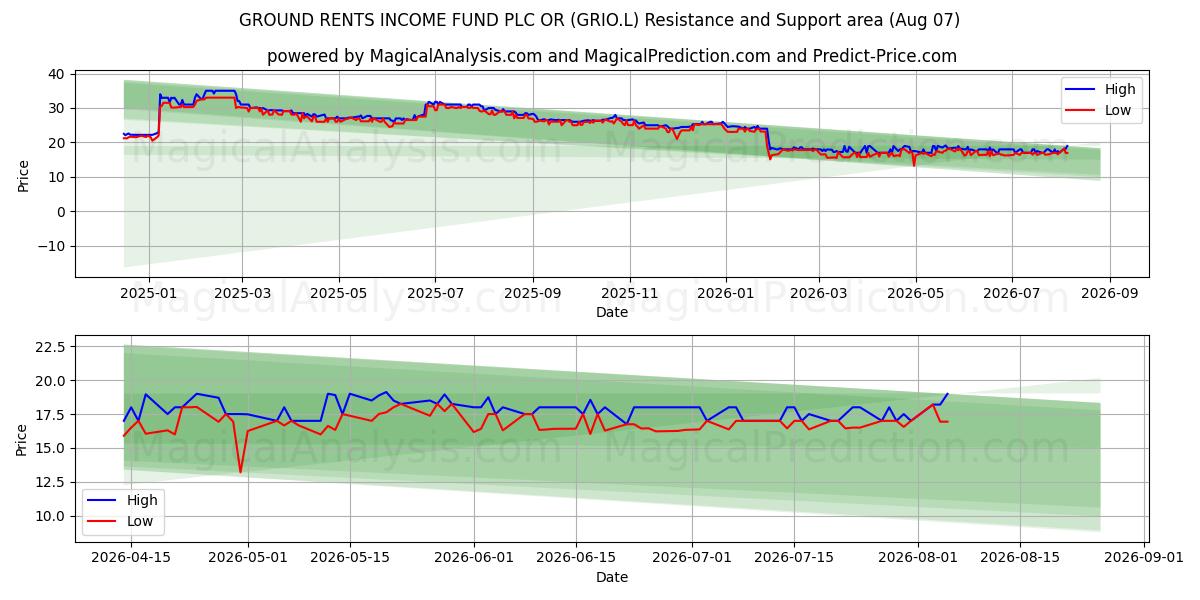Click 'Low' in the bottom chart legend
Screen dimensions: 1200x600
tap(140, 521)
